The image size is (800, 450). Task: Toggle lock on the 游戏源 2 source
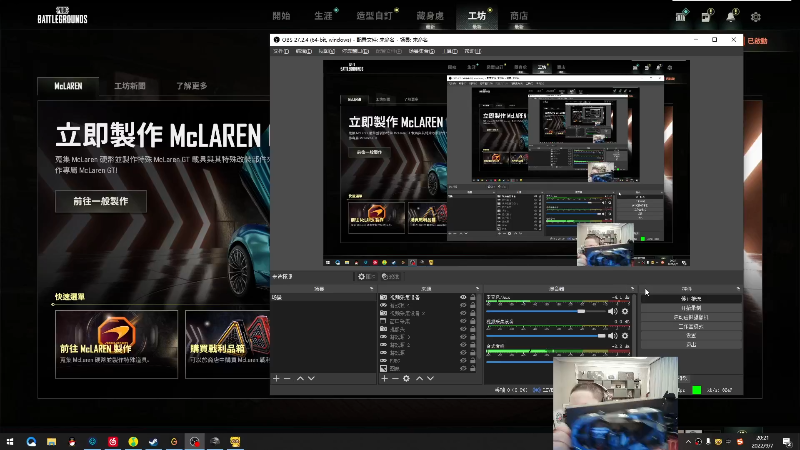tap(472, 345)
